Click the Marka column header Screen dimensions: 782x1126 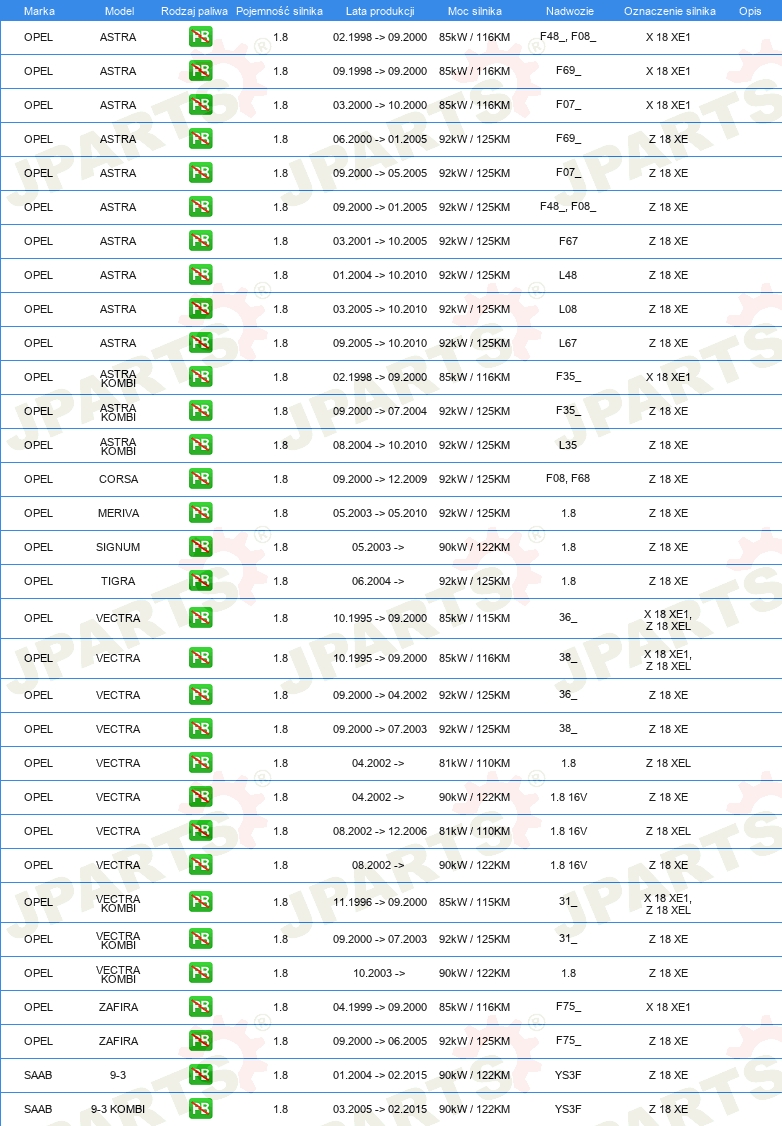(39, 11)
